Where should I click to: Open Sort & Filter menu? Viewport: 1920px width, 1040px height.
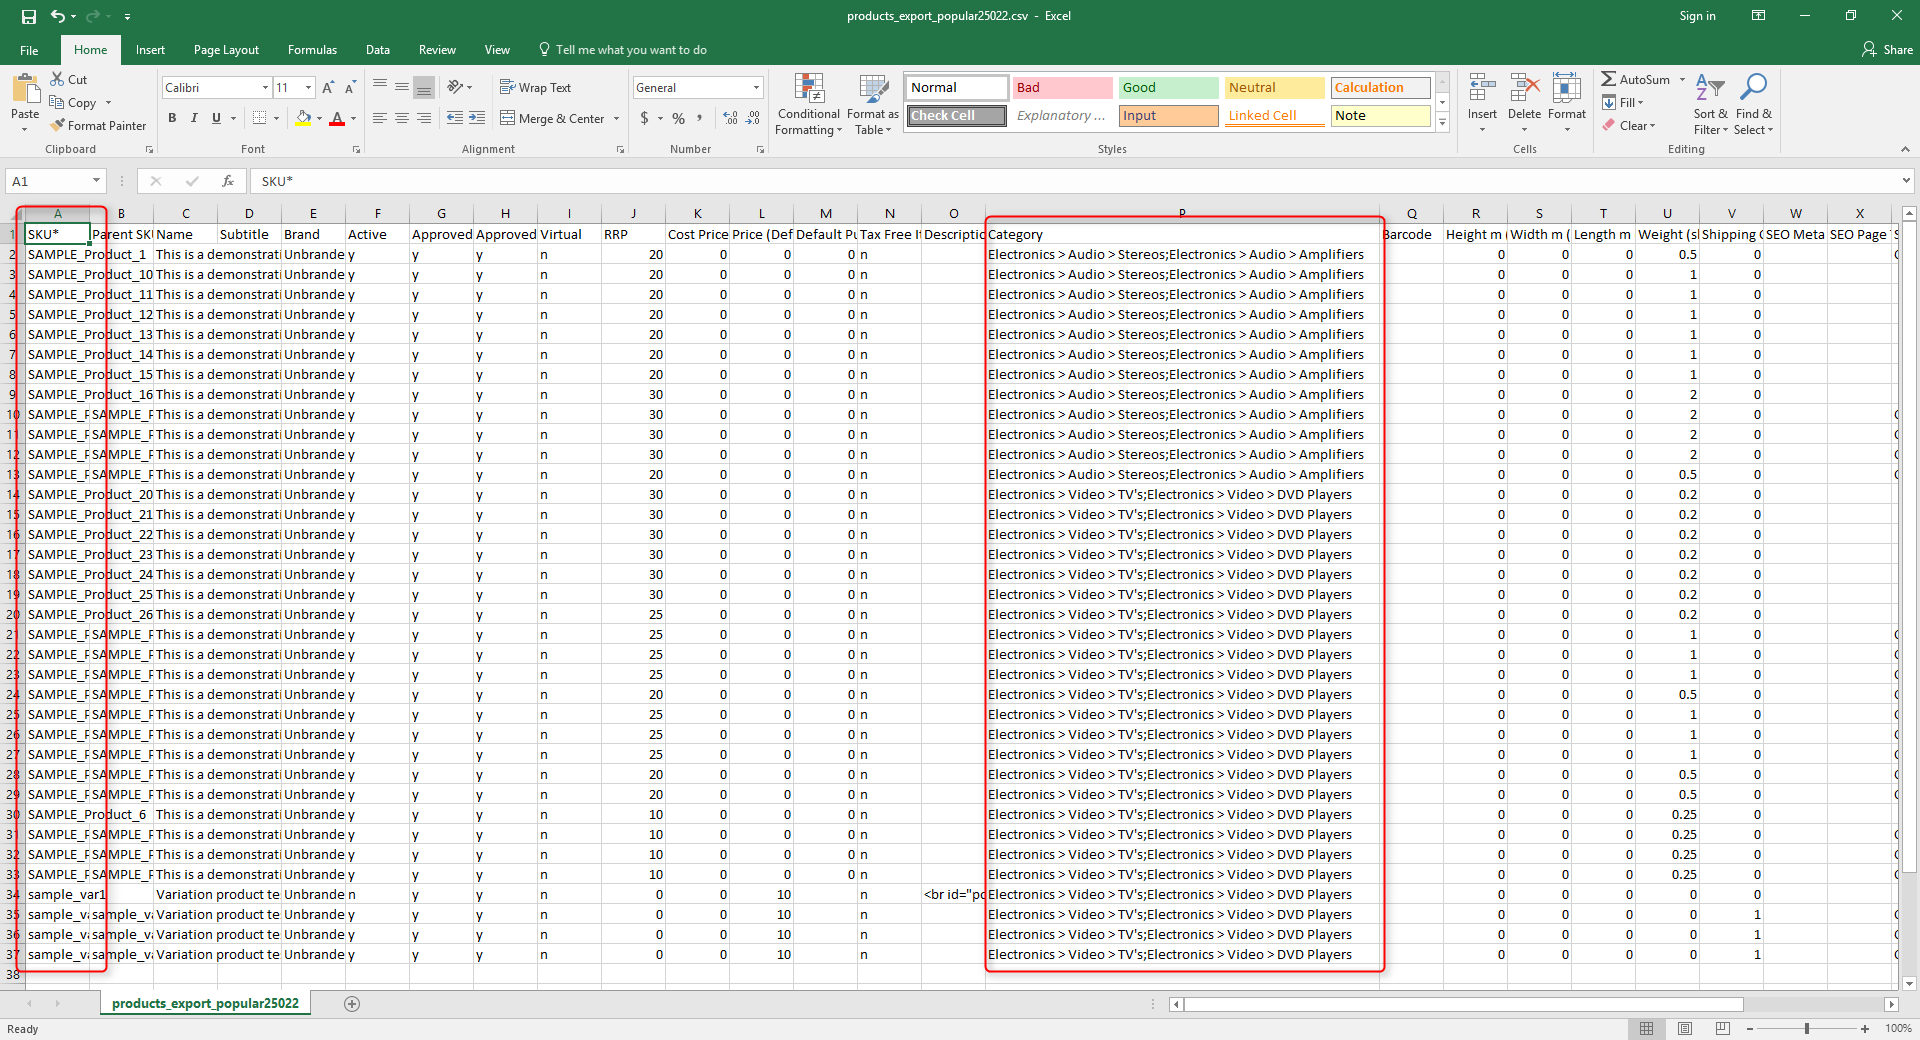click(x=1710, y=104)
